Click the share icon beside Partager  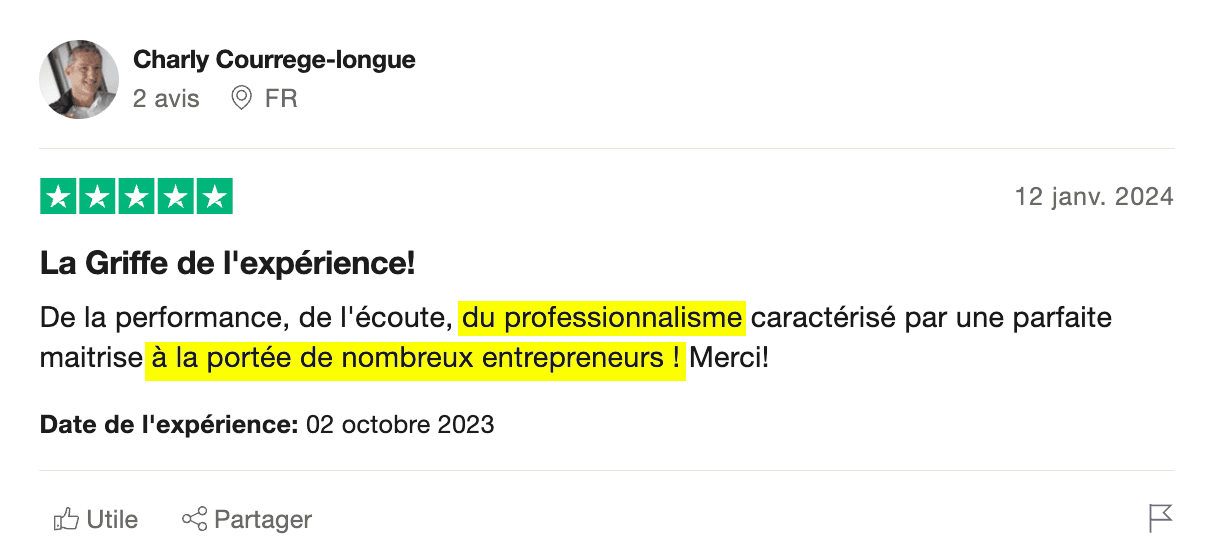pos(194,519)
